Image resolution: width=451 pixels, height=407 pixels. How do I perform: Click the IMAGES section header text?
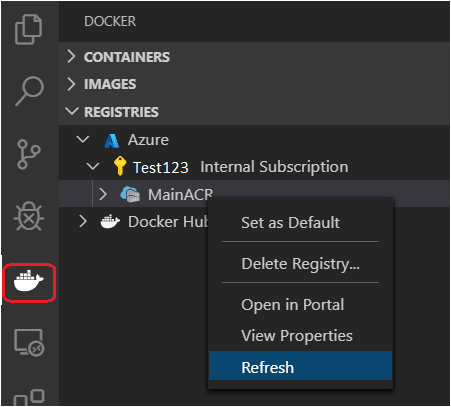110,84
